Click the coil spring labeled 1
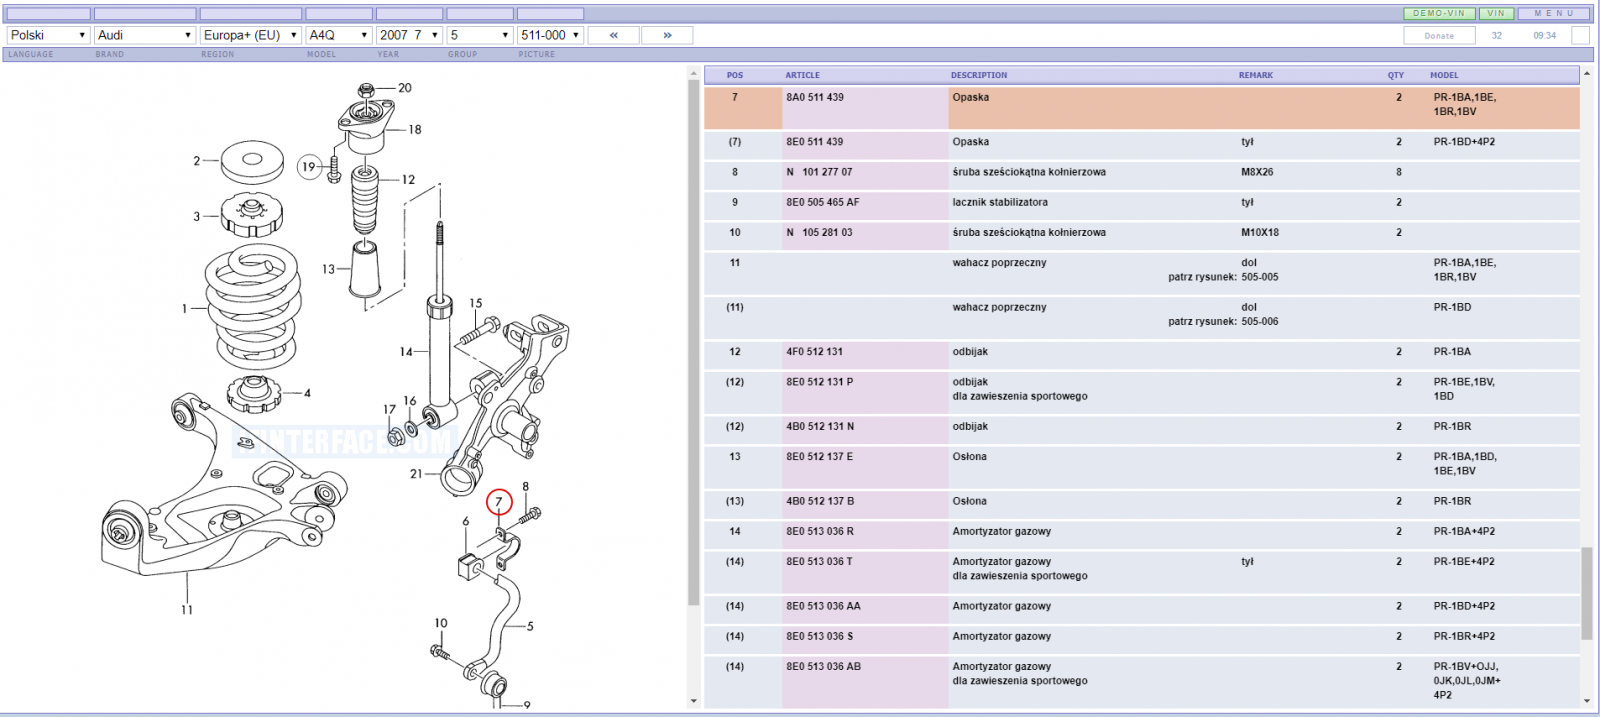The height and width of the screenshot is (717, 1600). click(x=253, y=306)
